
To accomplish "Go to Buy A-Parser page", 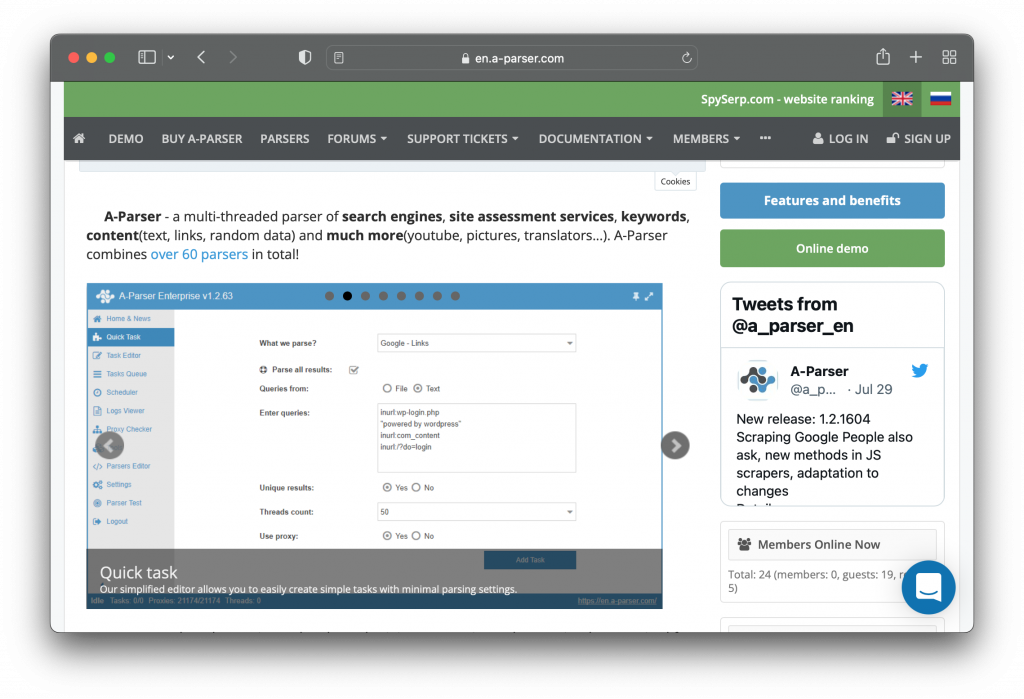I will coord(202,139).
